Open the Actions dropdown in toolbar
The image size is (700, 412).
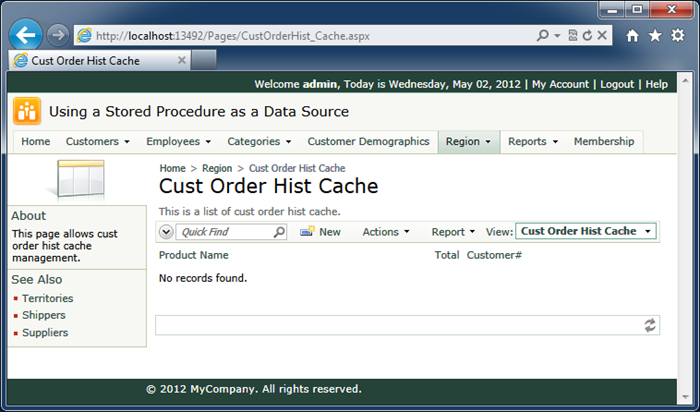coord(386,232)
